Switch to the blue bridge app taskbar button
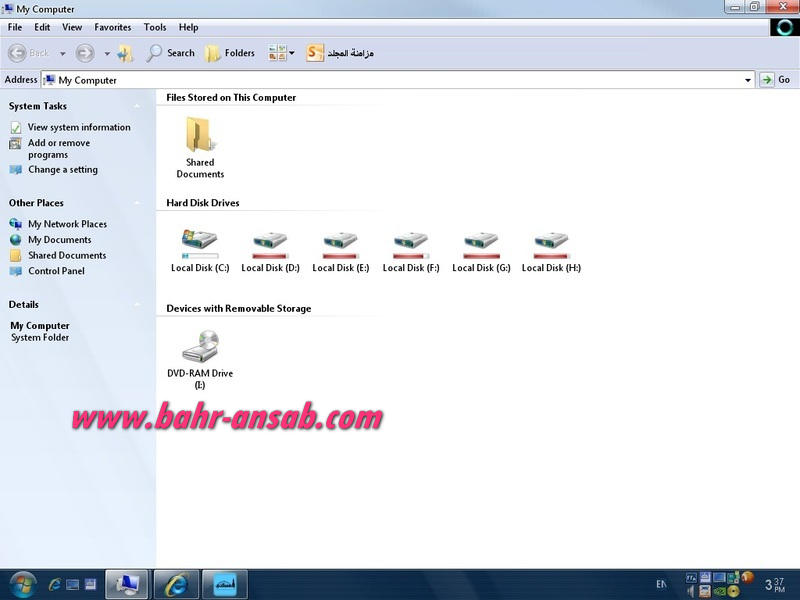The image size is (800, 600). pyautogui.click(x=224, y=585)
